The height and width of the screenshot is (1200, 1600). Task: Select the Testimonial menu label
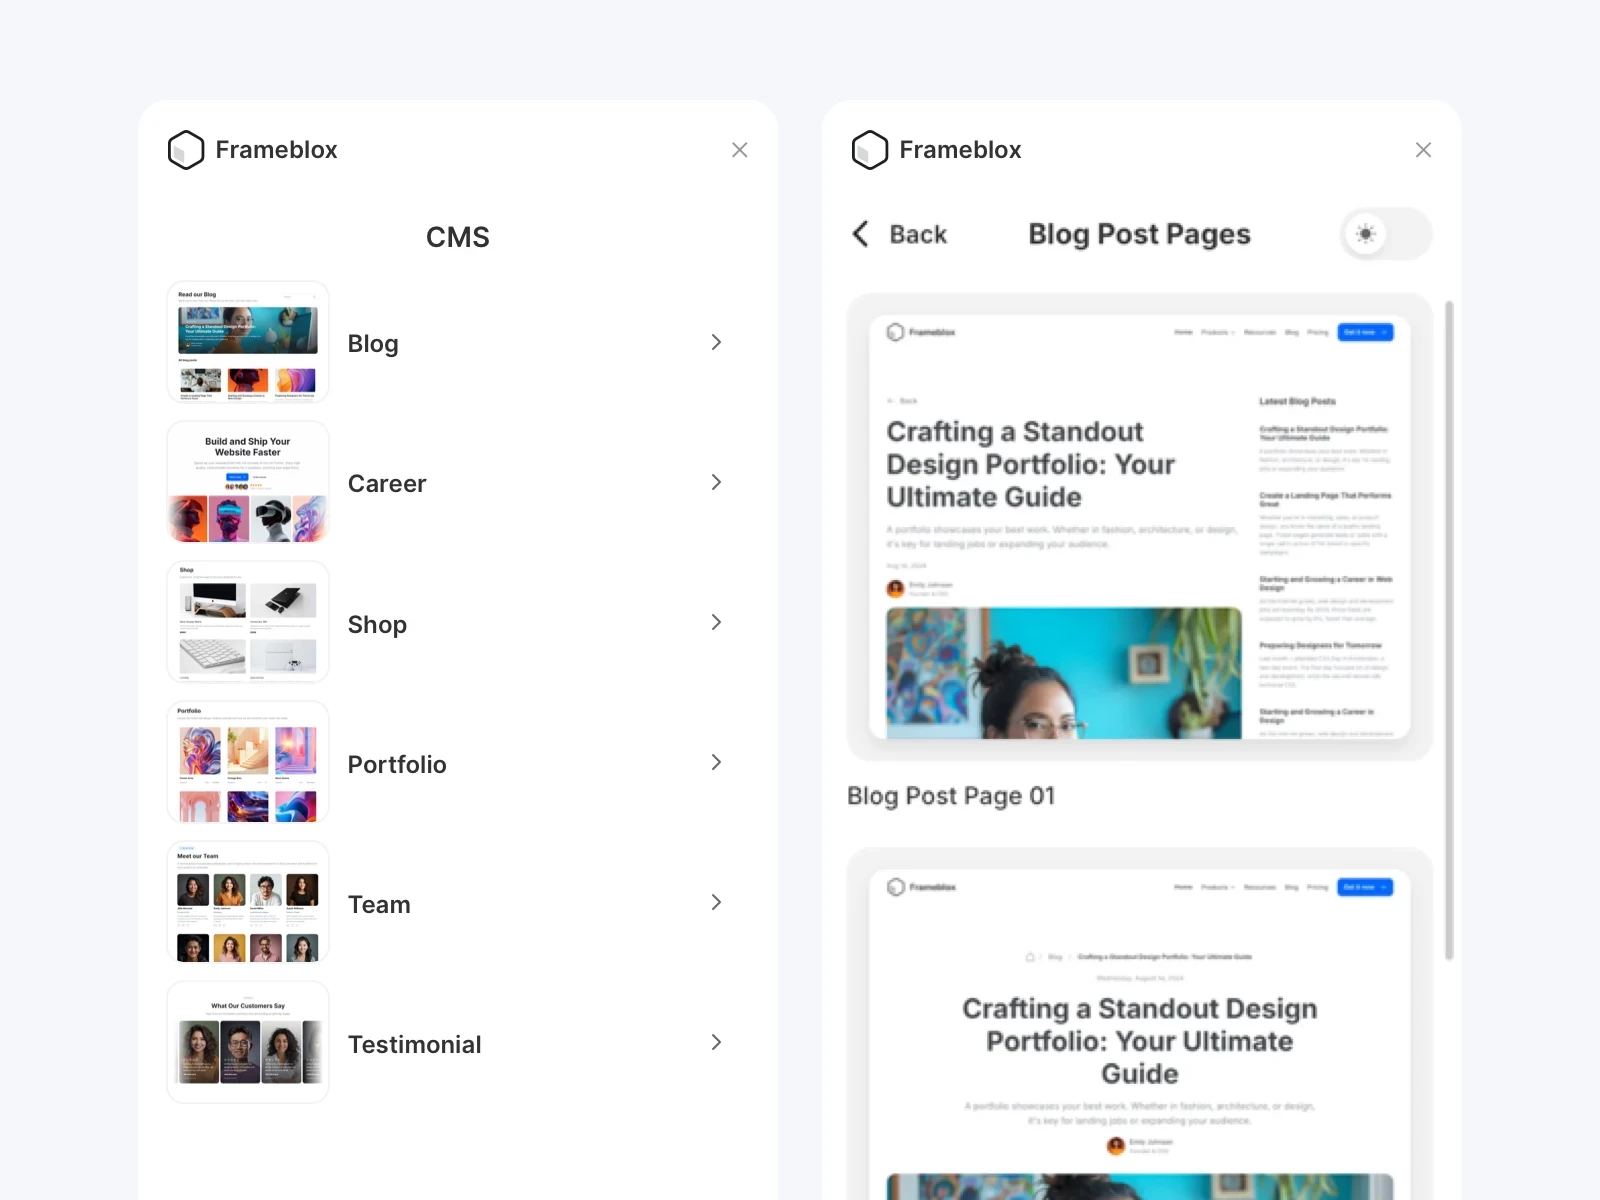(x=415, y=1044)
